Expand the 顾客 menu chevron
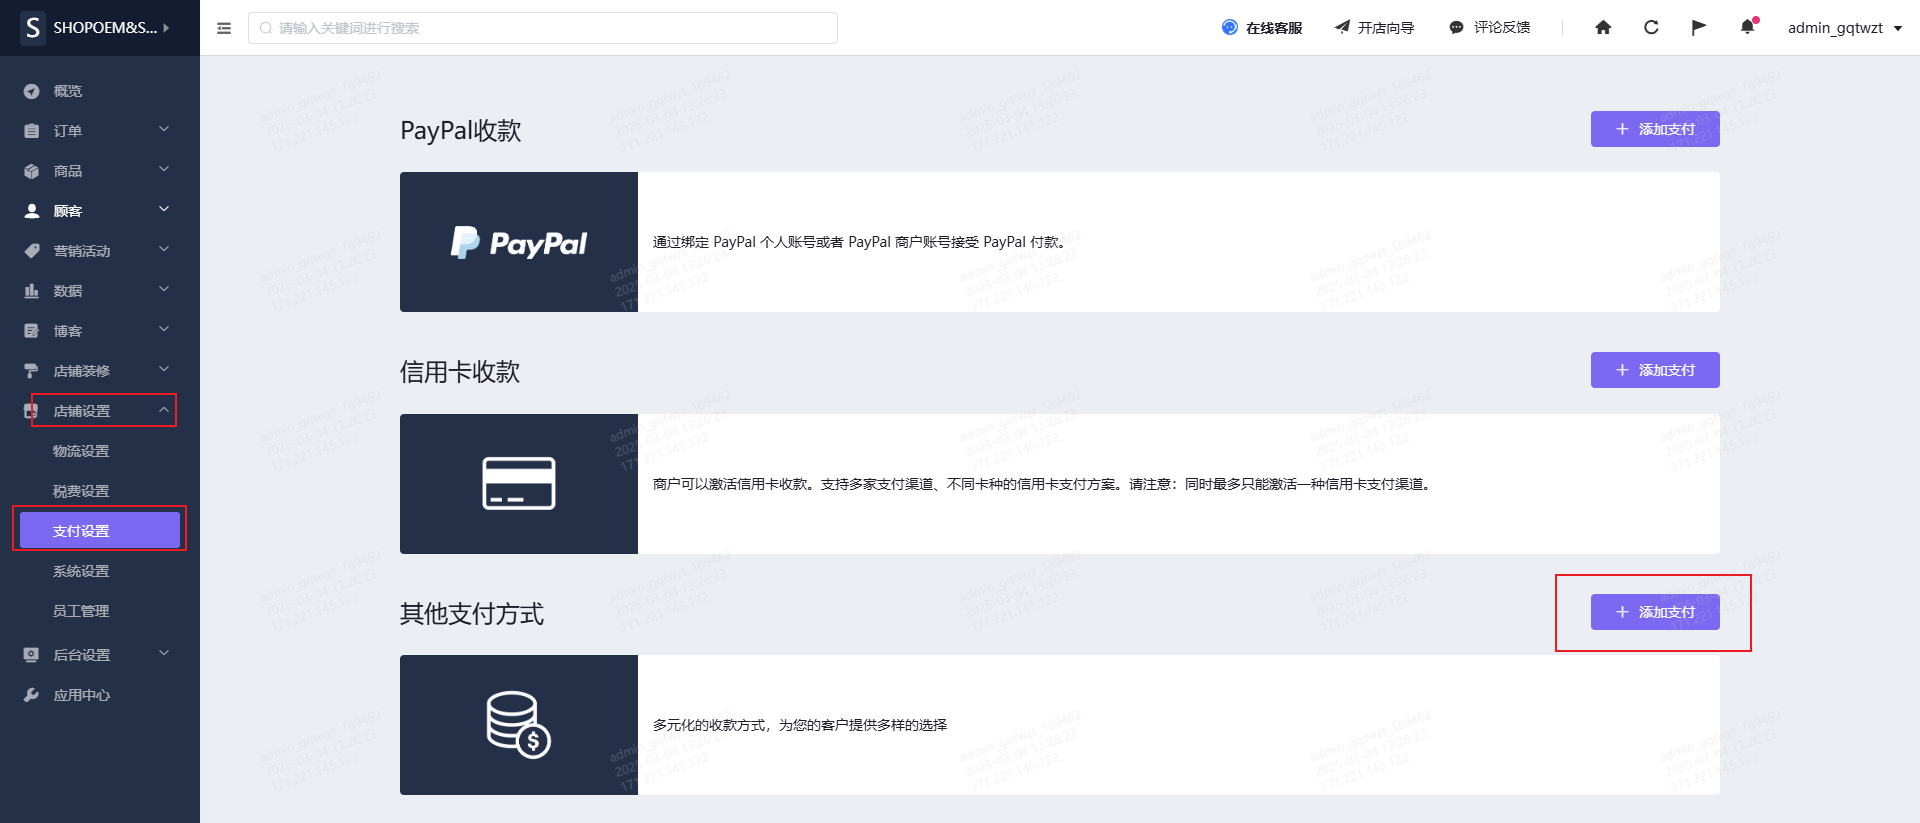This screenshot has width=1920, height=823. tap(164, 209)
